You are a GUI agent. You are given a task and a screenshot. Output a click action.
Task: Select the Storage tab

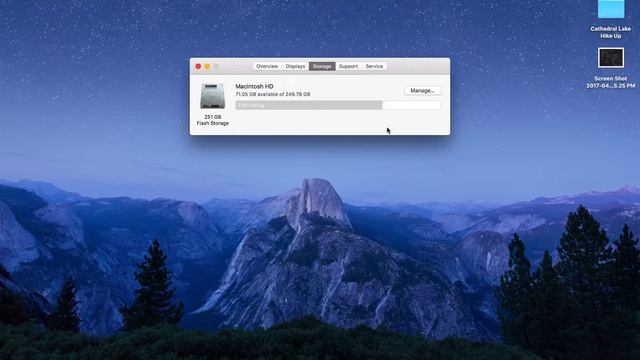pos(322,66)
